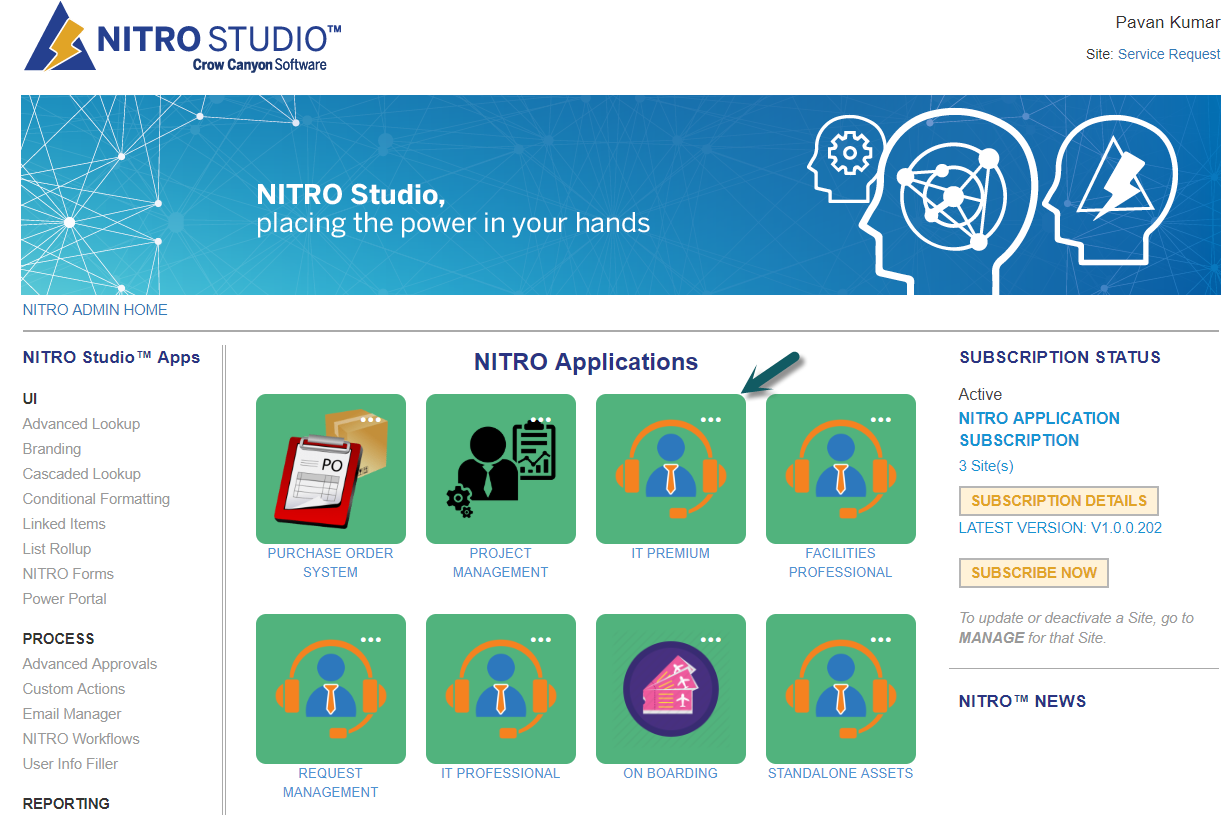The height and width of the screenshot is (815, 1229).
Task: Click the SUBSCRIPTION DETAILS button
Action: [x=1059, y=501]
